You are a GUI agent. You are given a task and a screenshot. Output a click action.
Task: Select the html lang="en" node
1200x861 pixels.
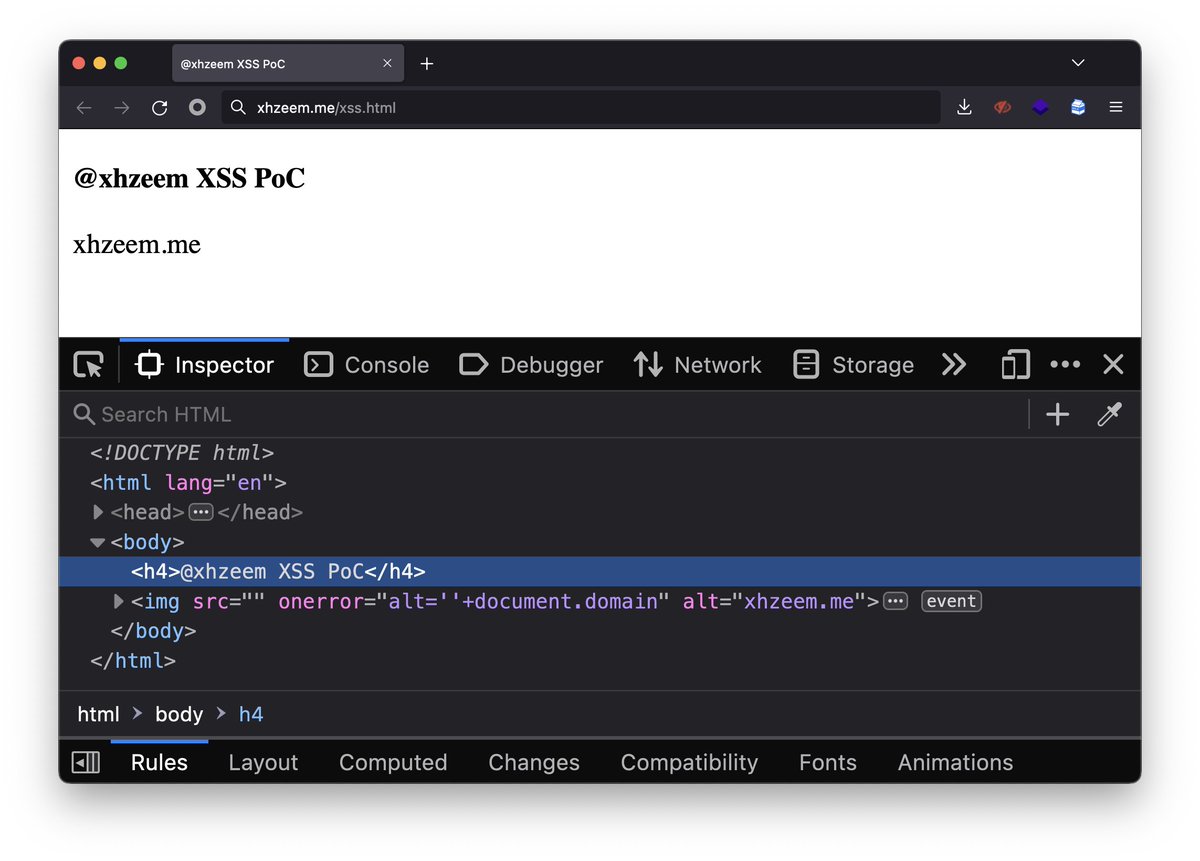click(188, 482)
